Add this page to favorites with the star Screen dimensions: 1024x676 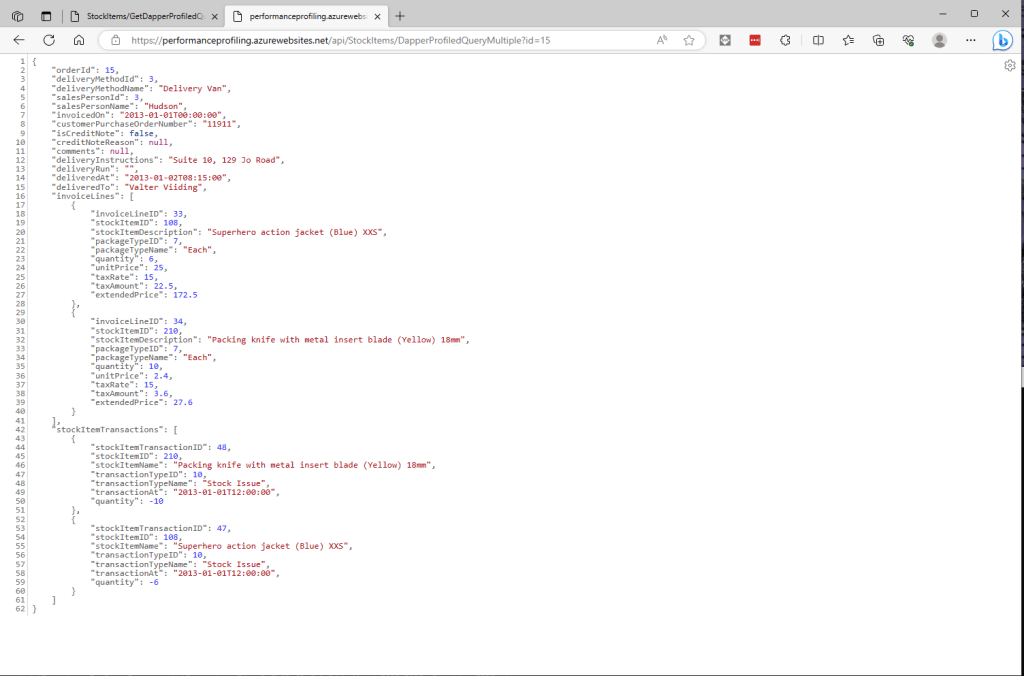(689, 40)
